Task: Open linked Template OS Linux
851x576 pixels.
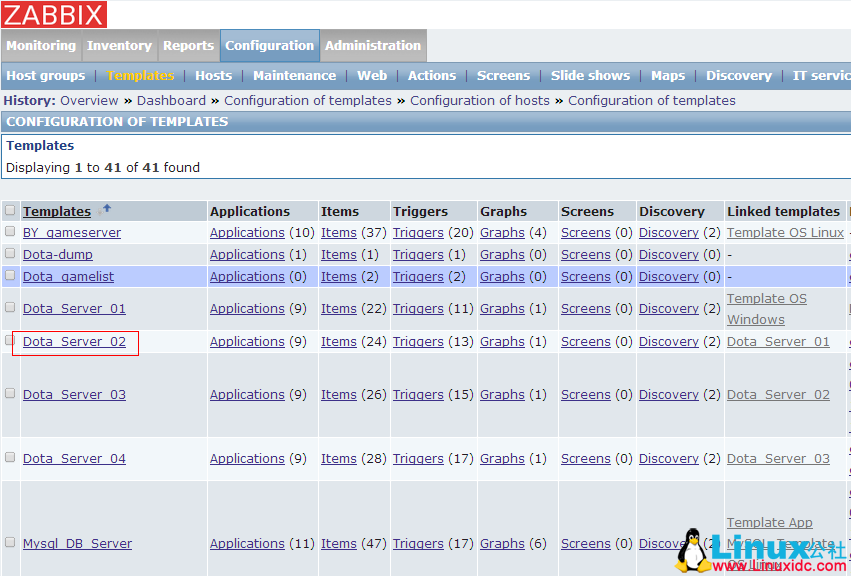Action: point(785,233)
